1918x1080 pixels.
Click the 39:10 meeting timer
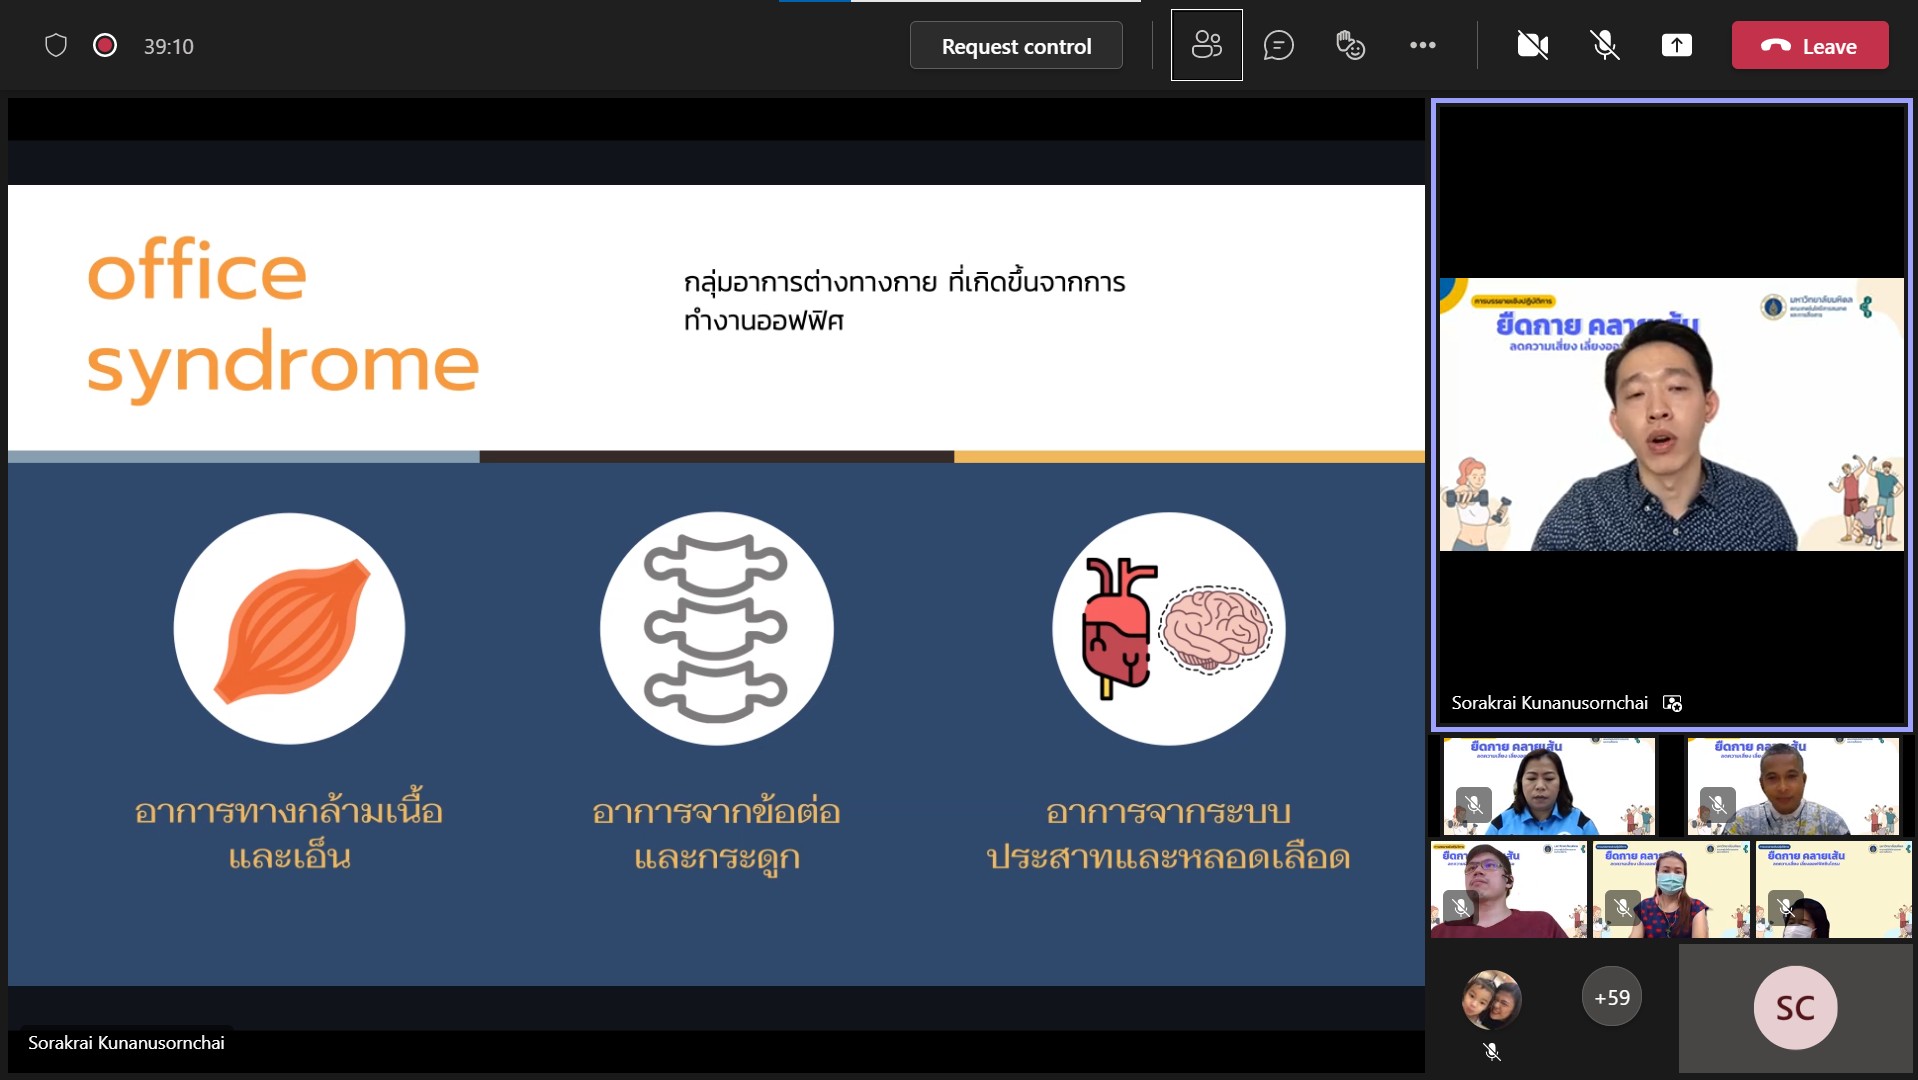point(168,47)
